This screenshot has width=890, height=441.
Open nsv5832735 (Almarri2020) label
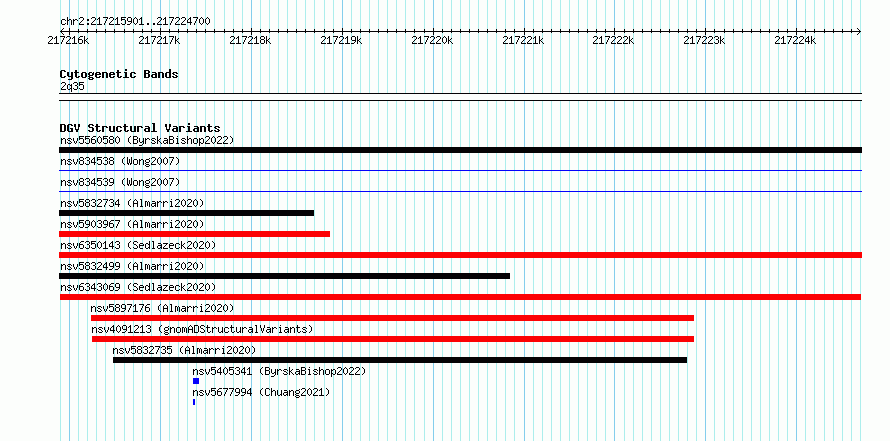[184, 350]
